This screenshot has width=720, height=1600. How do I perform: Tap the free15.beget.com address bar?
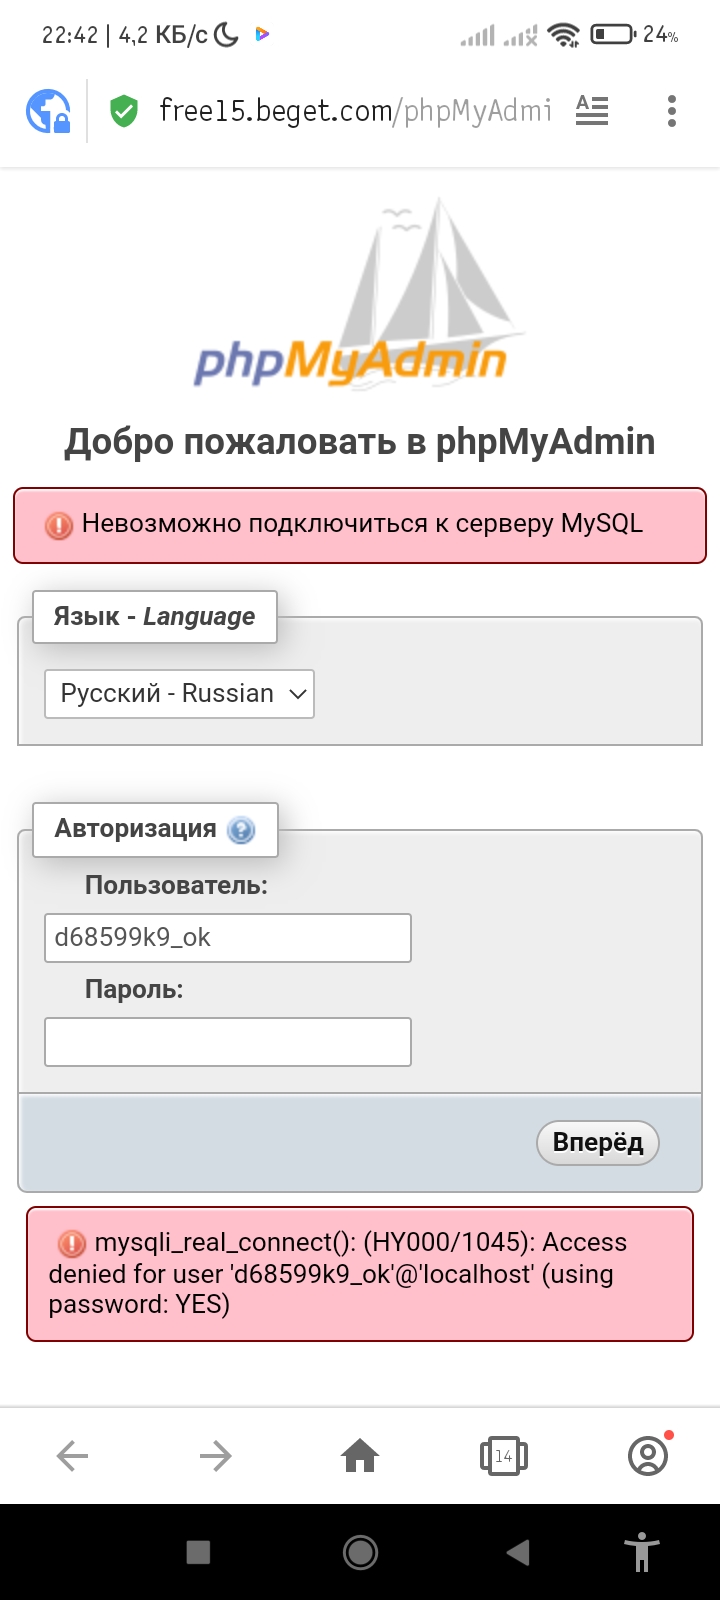click(355, 111)
